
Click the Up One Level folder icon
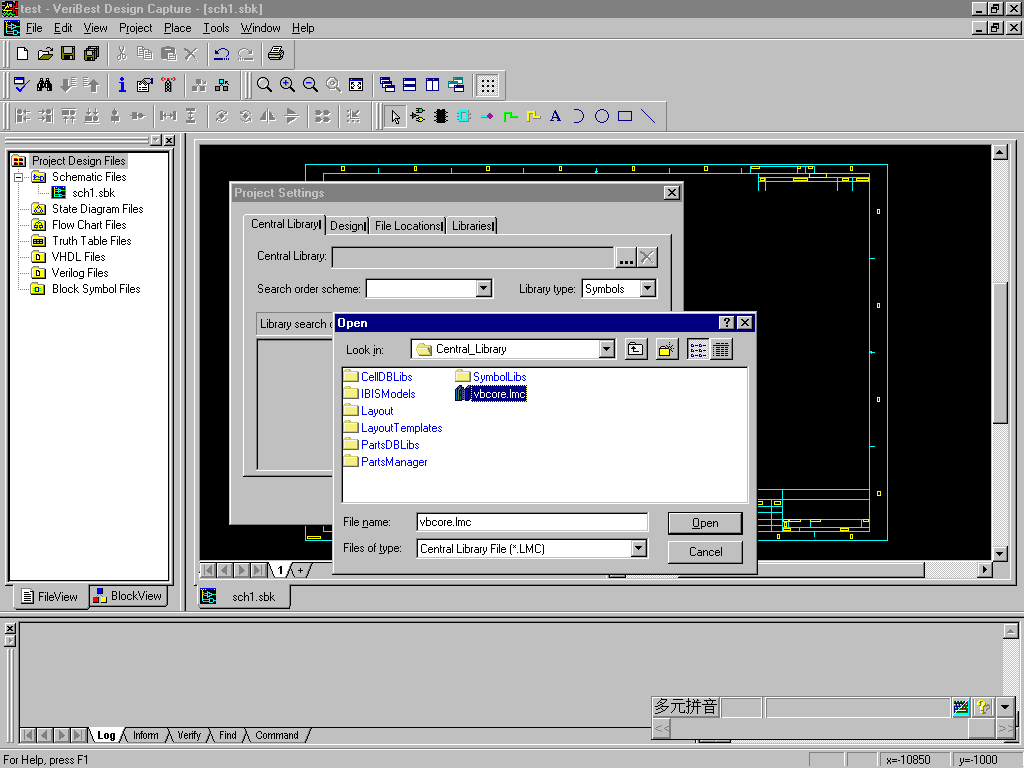coord(636,349)
